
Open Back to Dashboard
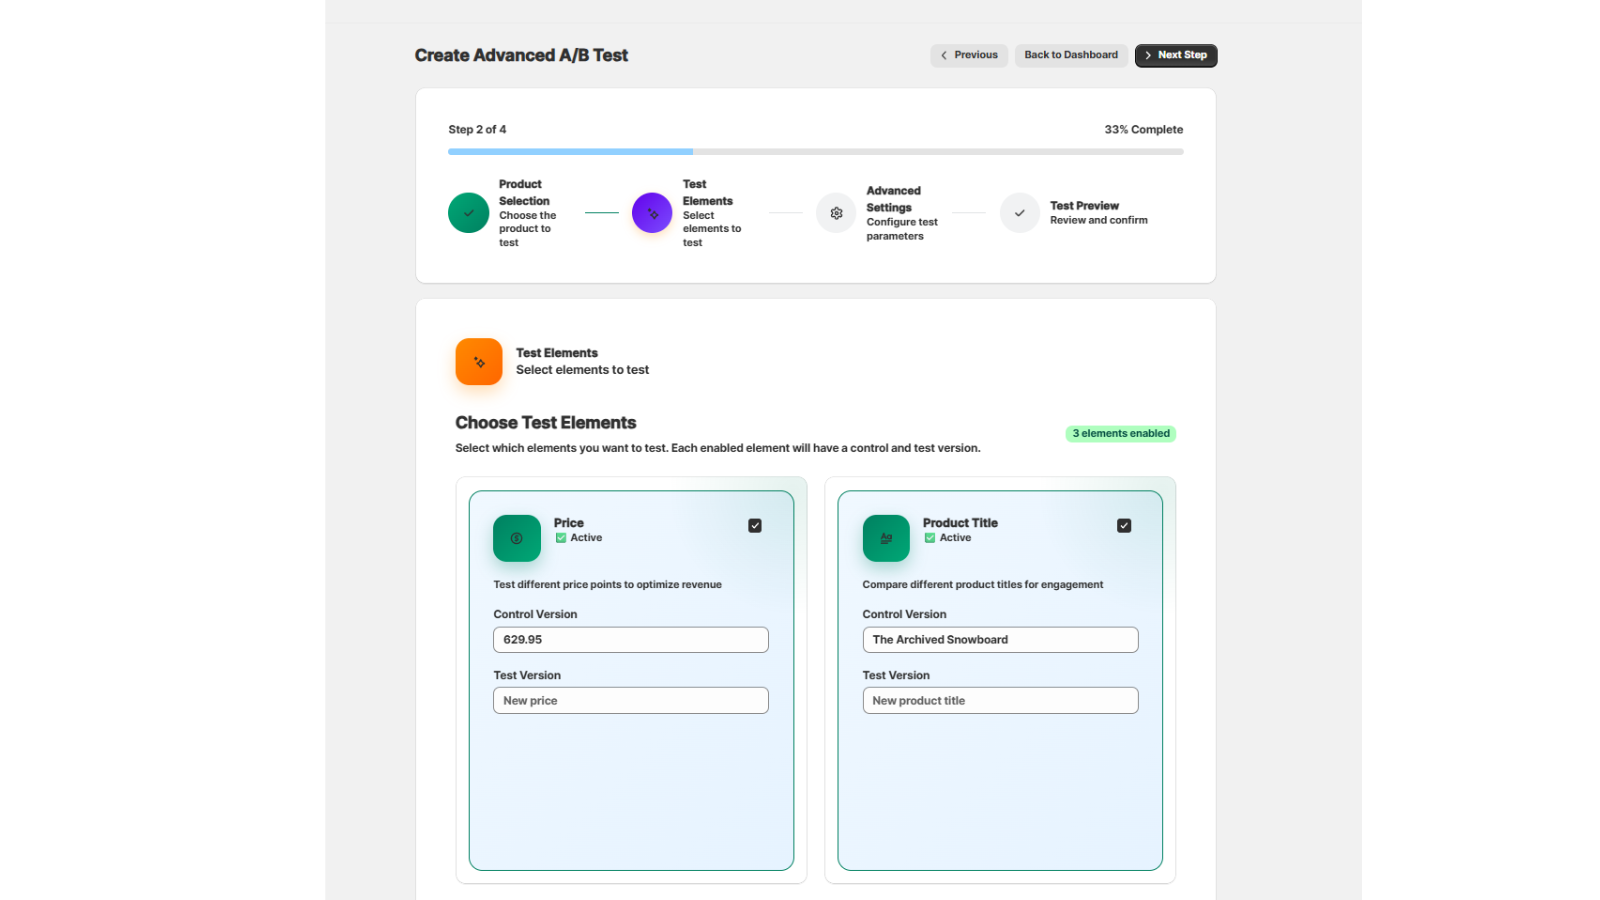1071,55
